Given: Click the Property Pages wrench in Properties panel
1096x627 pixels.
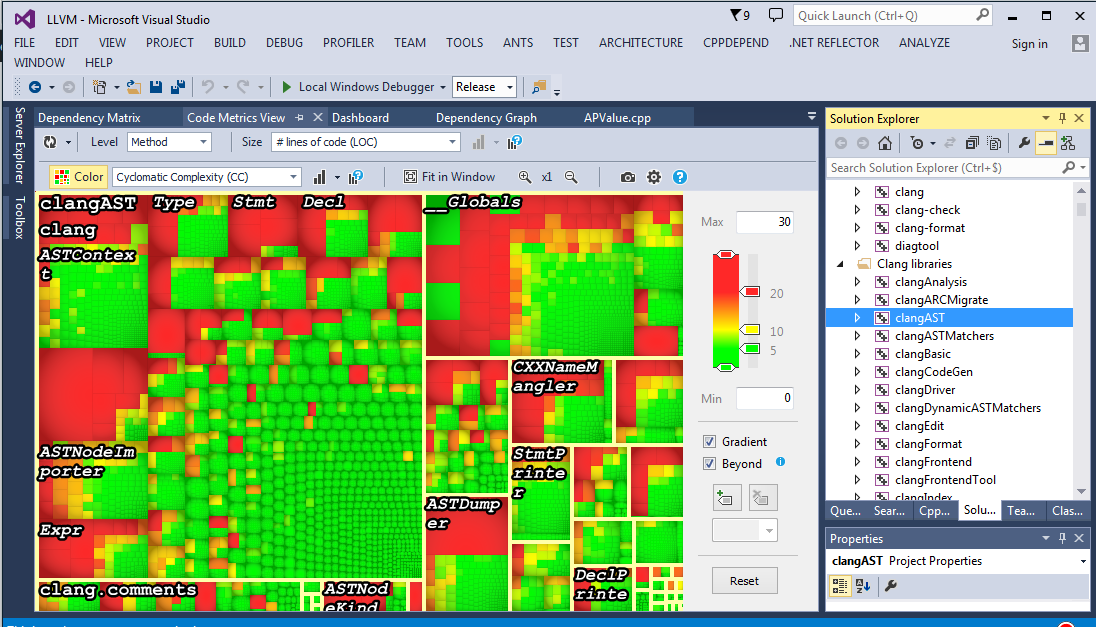Looking at the screenshot, I should (890, 586).
